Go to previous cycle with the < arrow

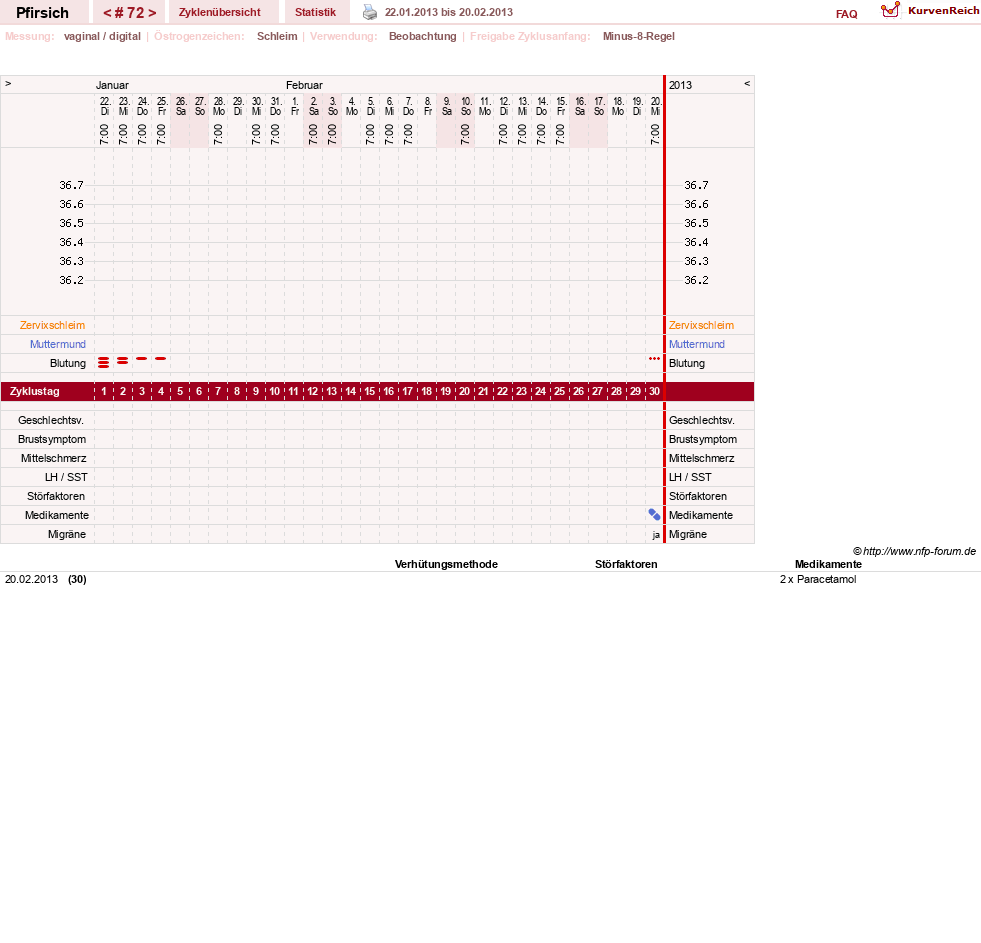coord(107,13)
